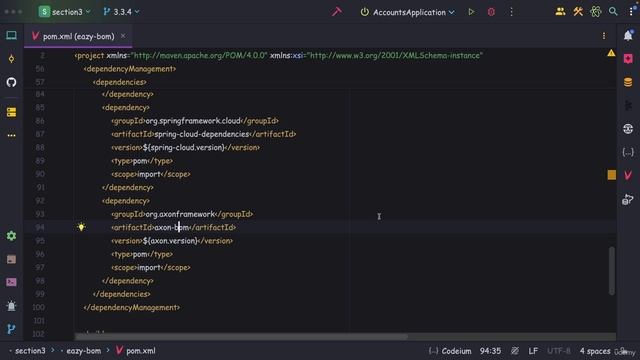640x360 pixels.
Task: Run AccountsApplication with play button
Action: tap(471, 12)
